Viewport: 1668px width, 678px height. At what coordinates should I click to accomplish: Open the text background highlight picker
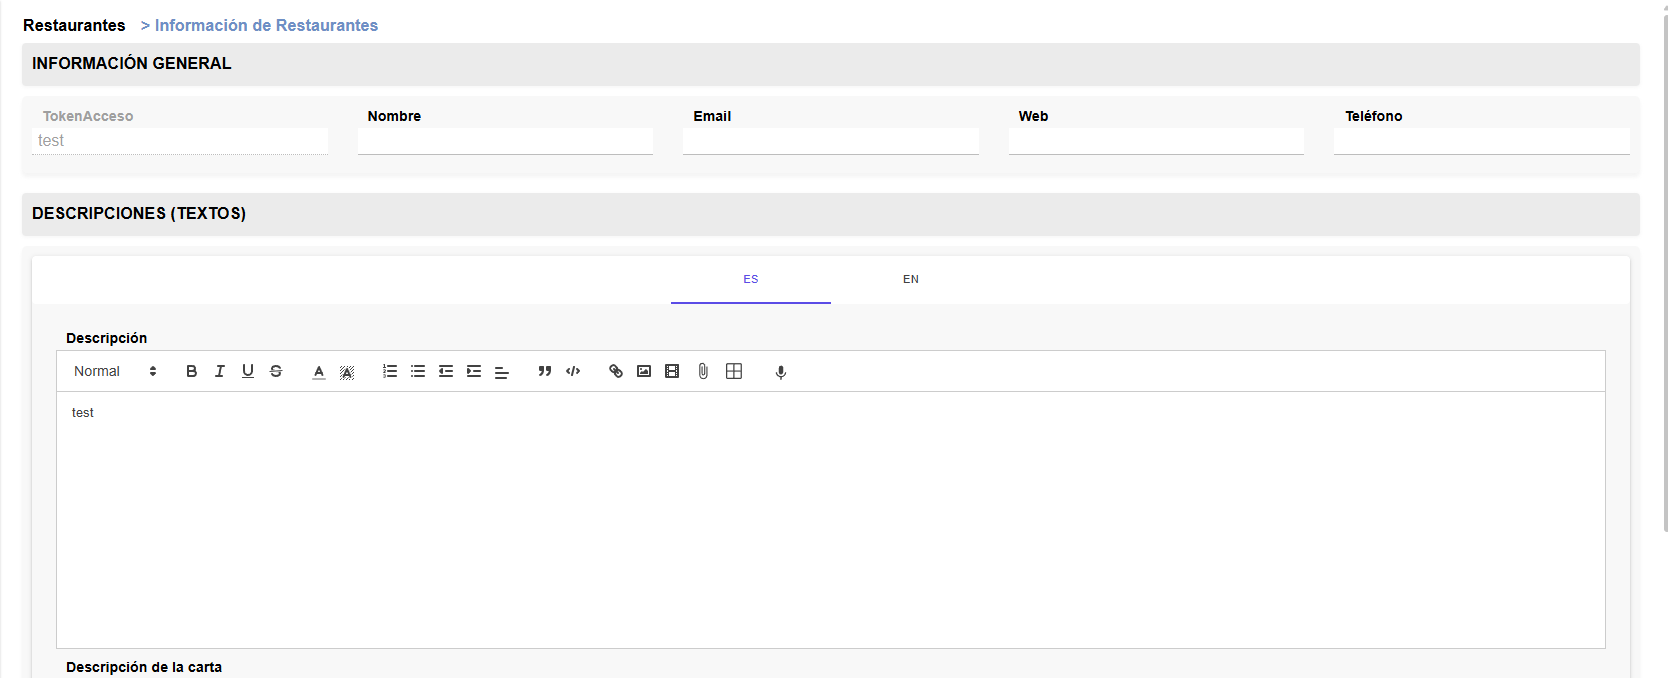click(x=347, y=371)
